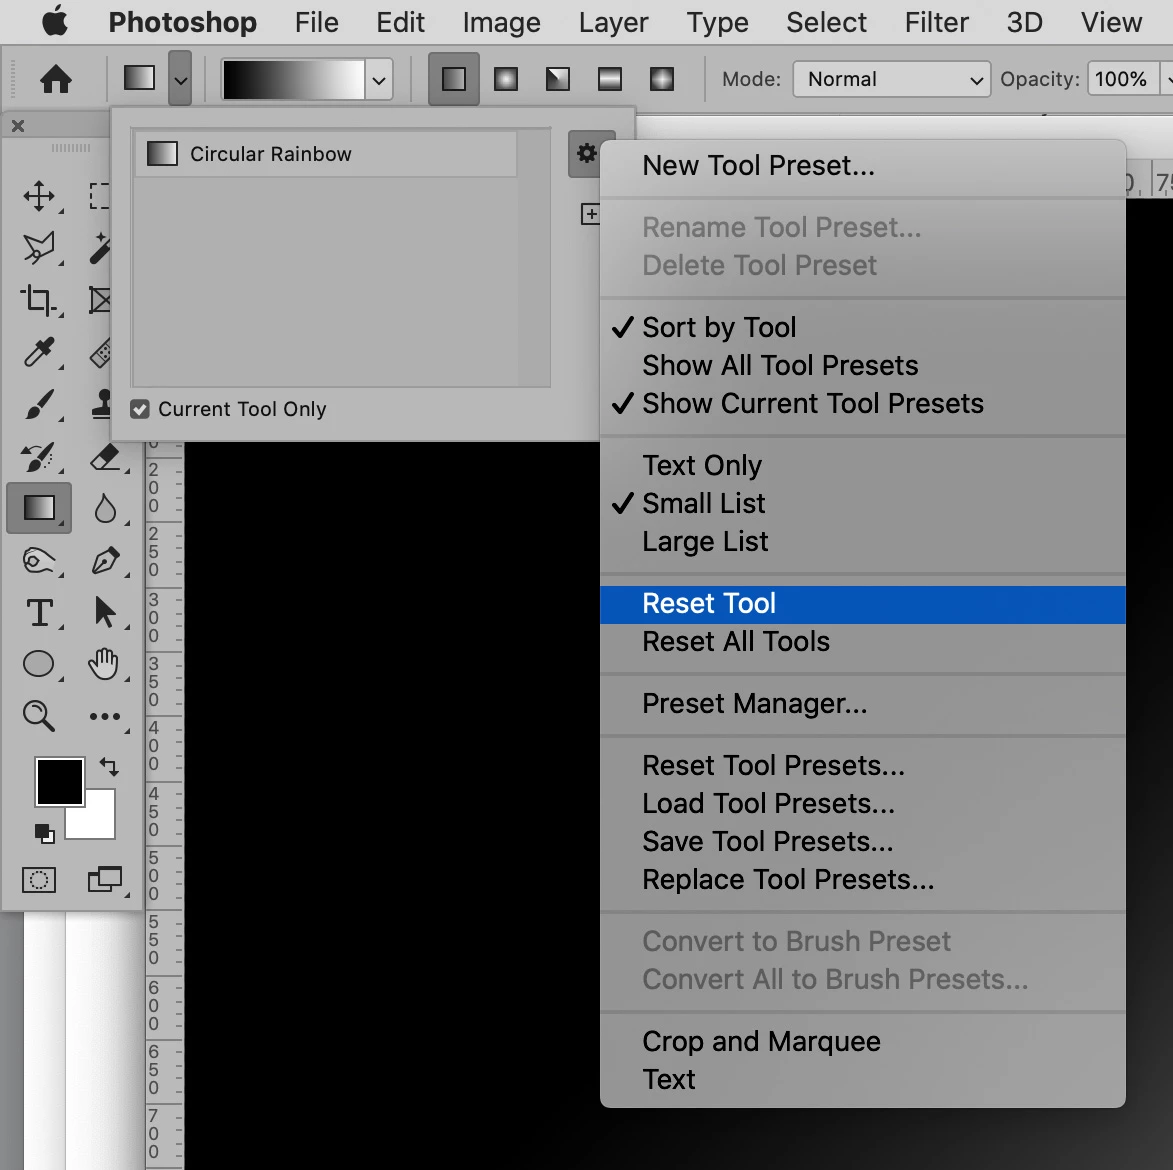Swap foreground and background colors
The height and width of the screenshot is (1170, 1173).
[x=109, y=767]
